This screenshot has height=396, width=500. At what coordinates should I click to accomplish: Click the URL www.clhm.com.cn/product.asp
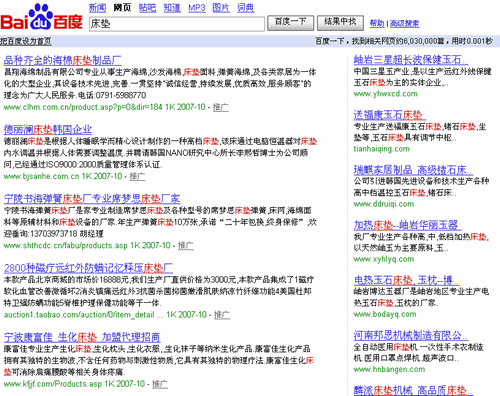(x=83, y=107)
